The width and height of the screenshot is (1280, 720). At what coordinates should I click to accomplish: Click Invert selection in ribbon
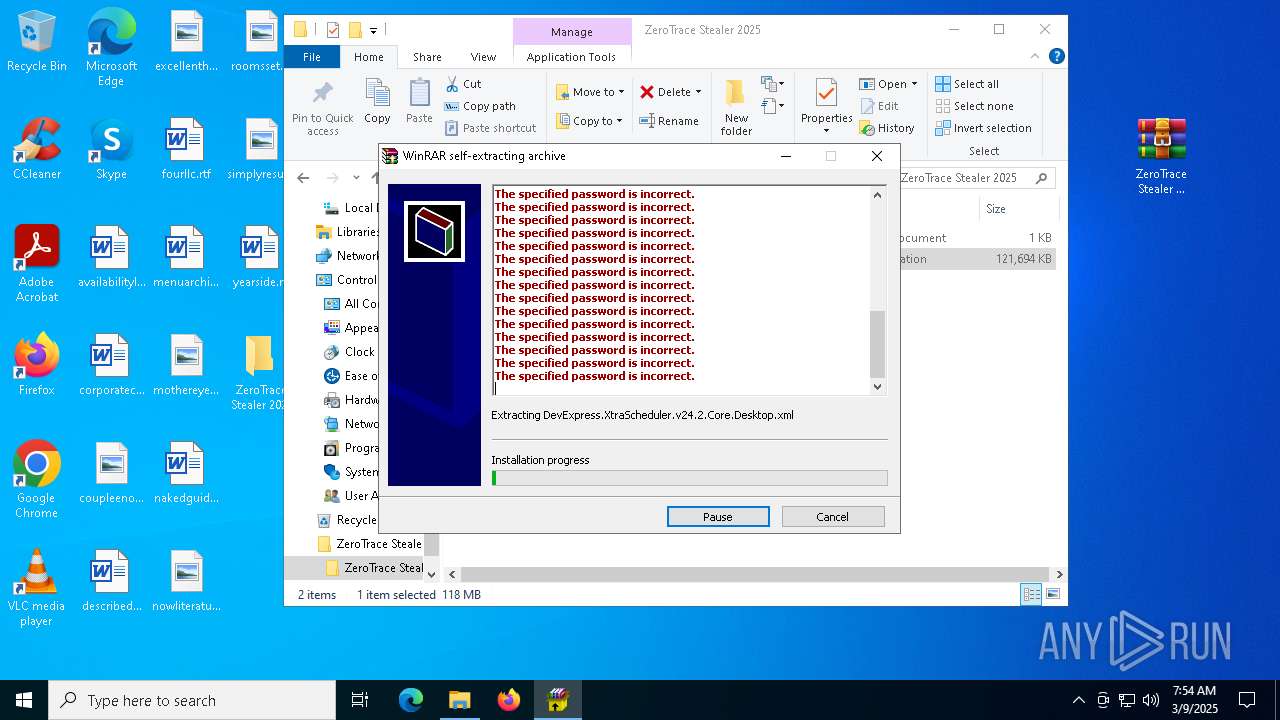pos(983,128)
